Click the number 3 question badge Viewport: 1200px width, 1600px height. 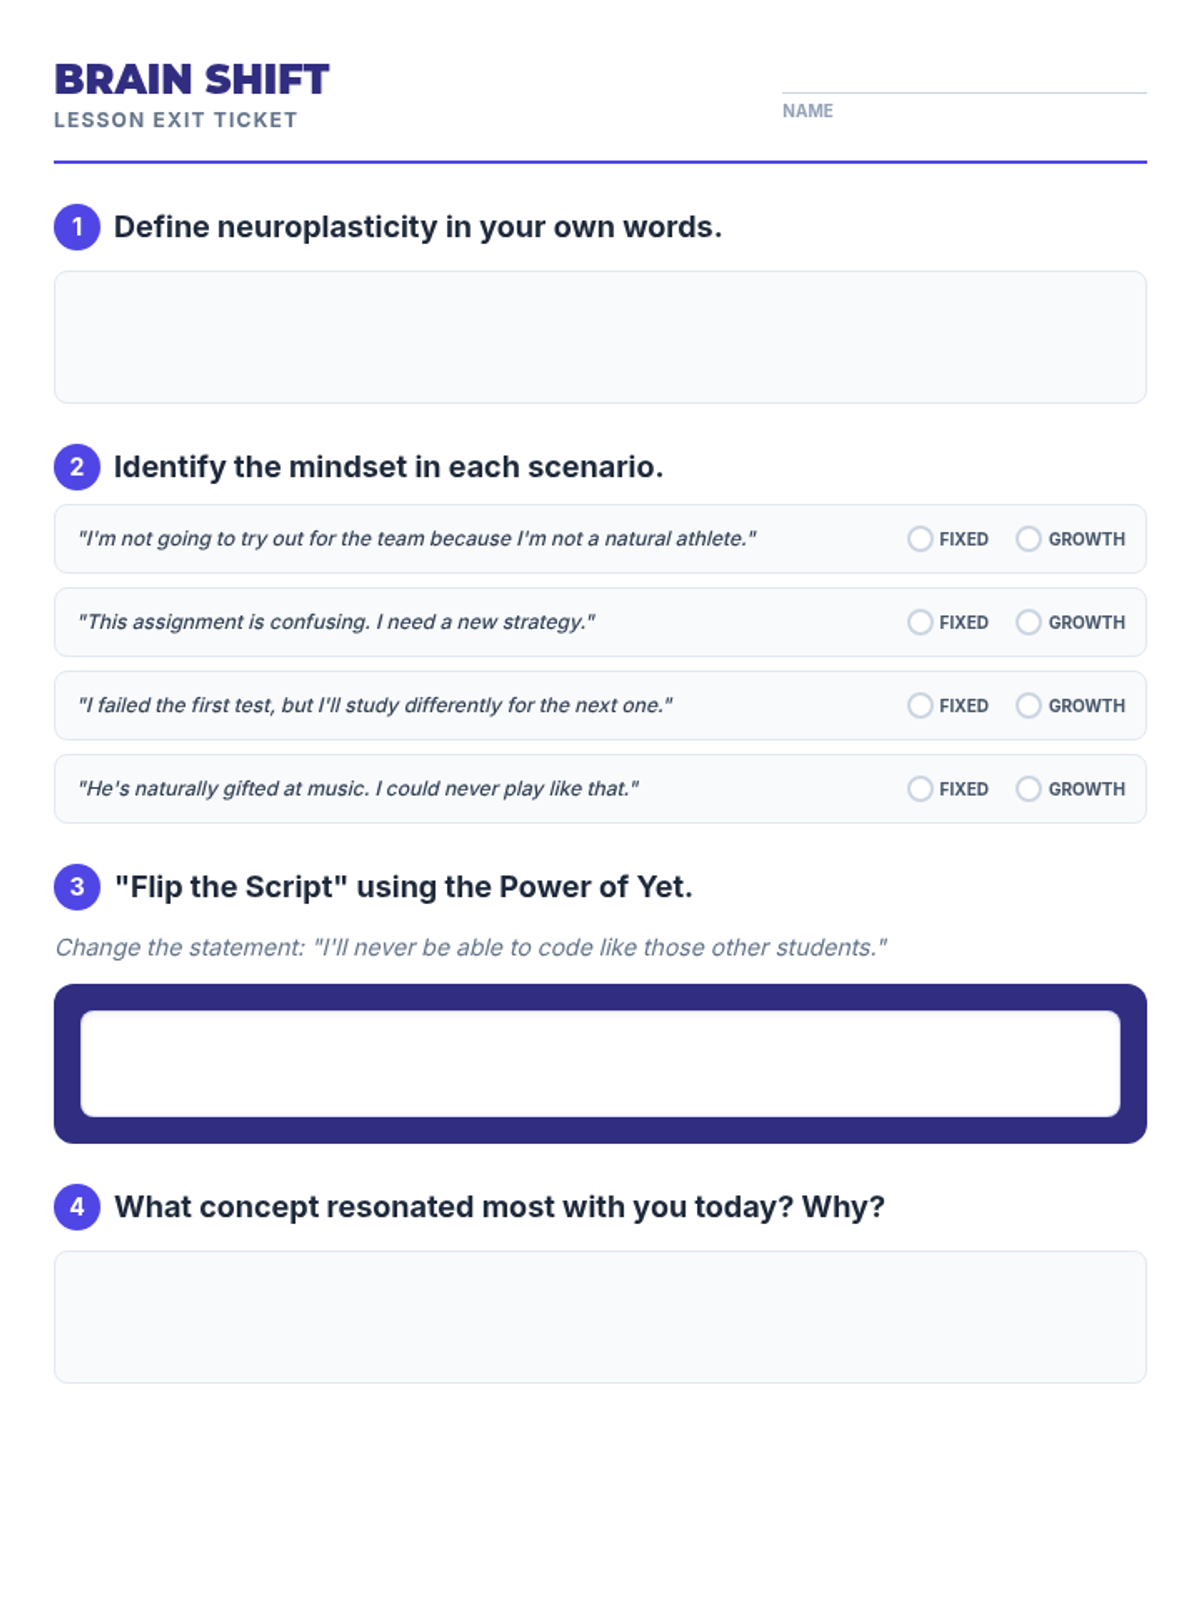(x=77, y=887)
